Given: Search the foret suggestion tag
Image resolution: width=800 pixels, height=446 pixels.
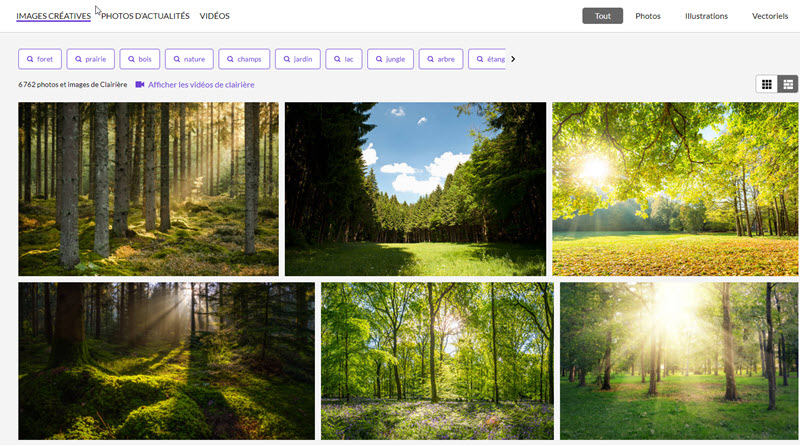Looking at the screenshot, I should coord(40,59).
